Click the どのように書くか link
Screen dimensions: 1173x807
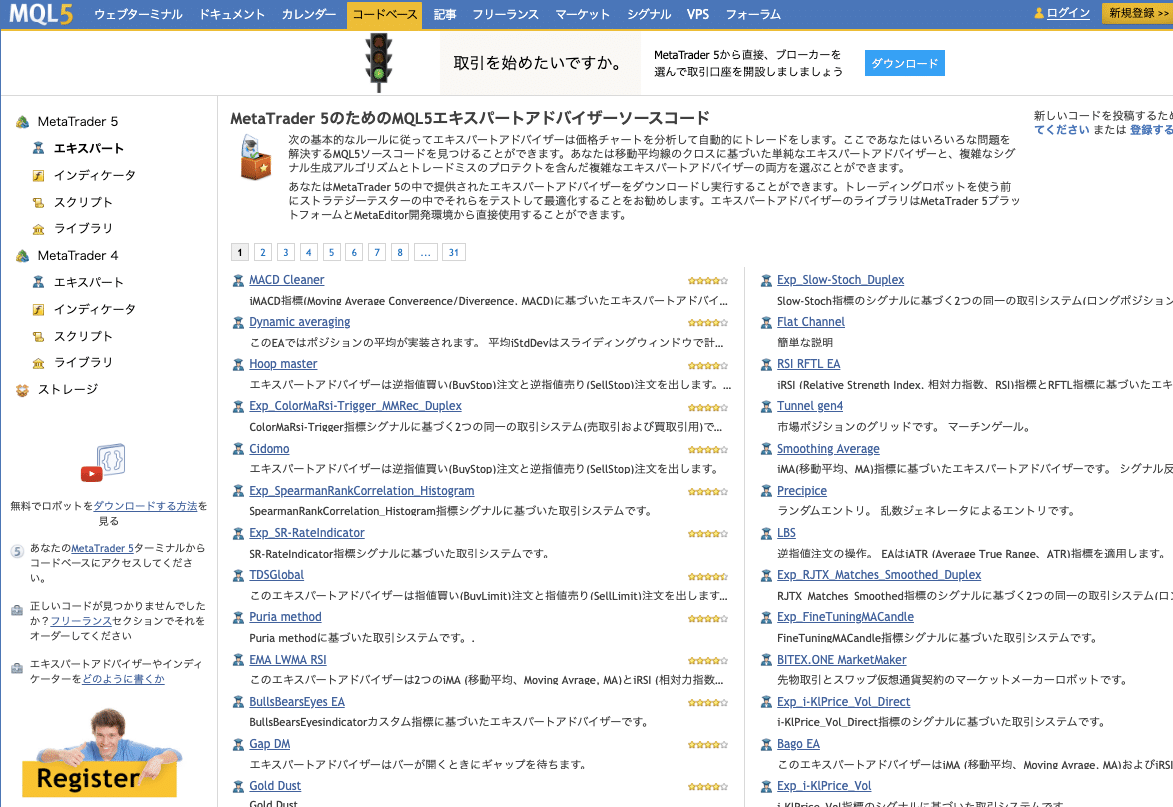pos(123,679)
